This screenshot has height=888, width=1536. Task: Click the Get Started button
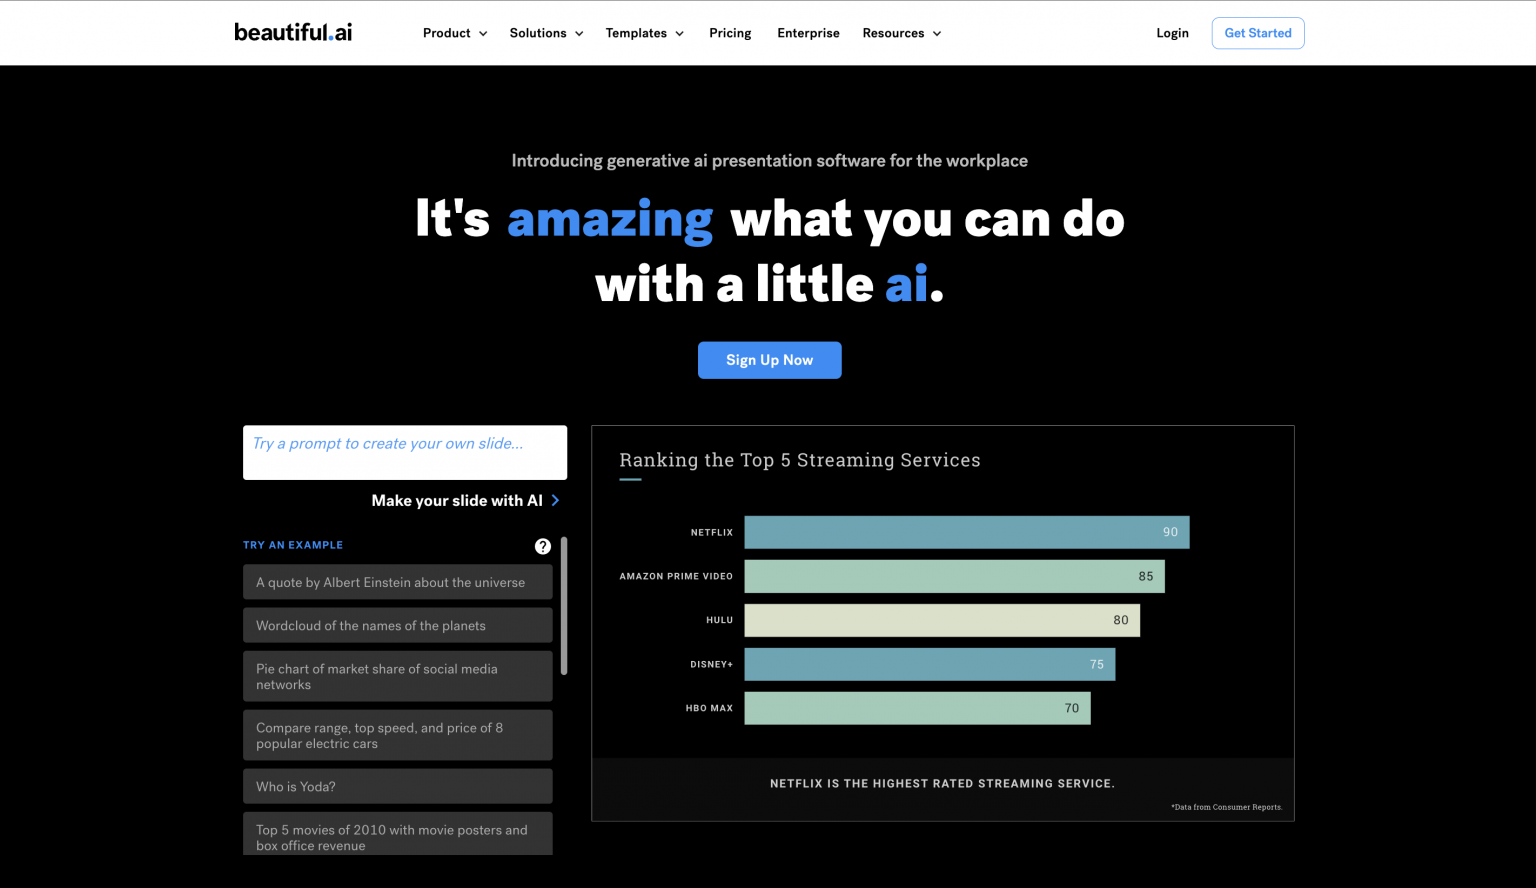tap(1258, 33)
